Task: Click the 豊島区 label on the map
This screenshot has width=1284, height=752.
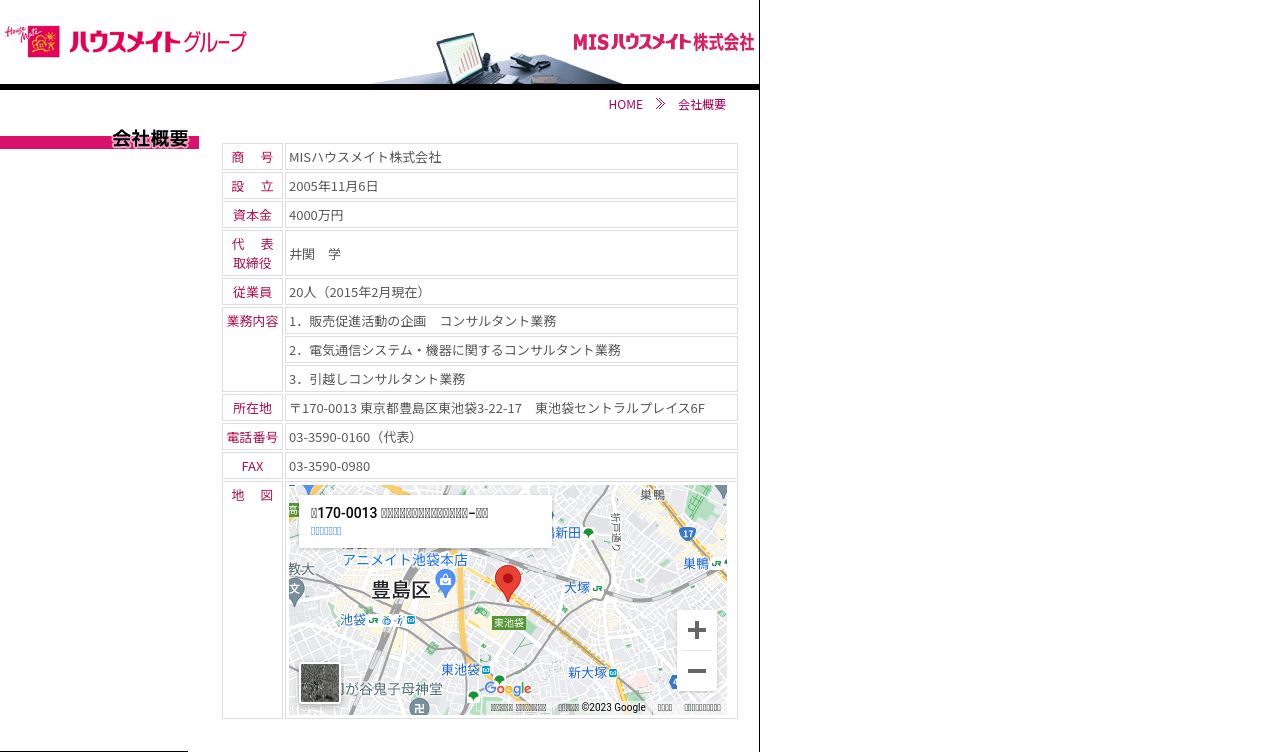Action: (401, 590)
